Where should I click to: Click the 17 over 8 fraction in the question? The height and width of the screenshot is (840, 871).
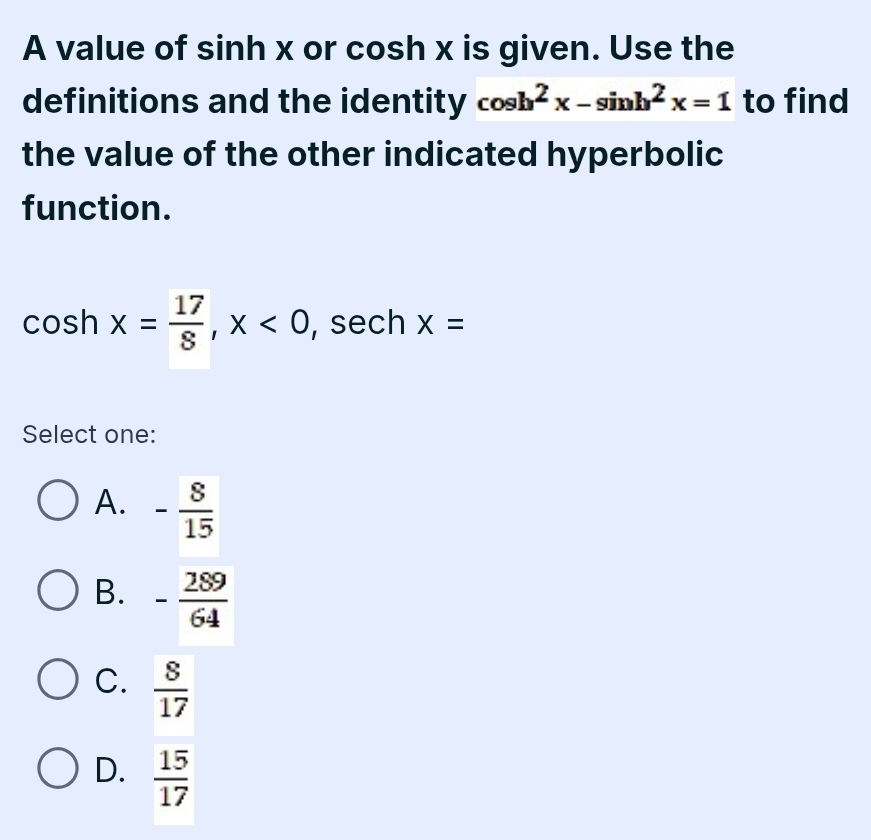point(189,324)
